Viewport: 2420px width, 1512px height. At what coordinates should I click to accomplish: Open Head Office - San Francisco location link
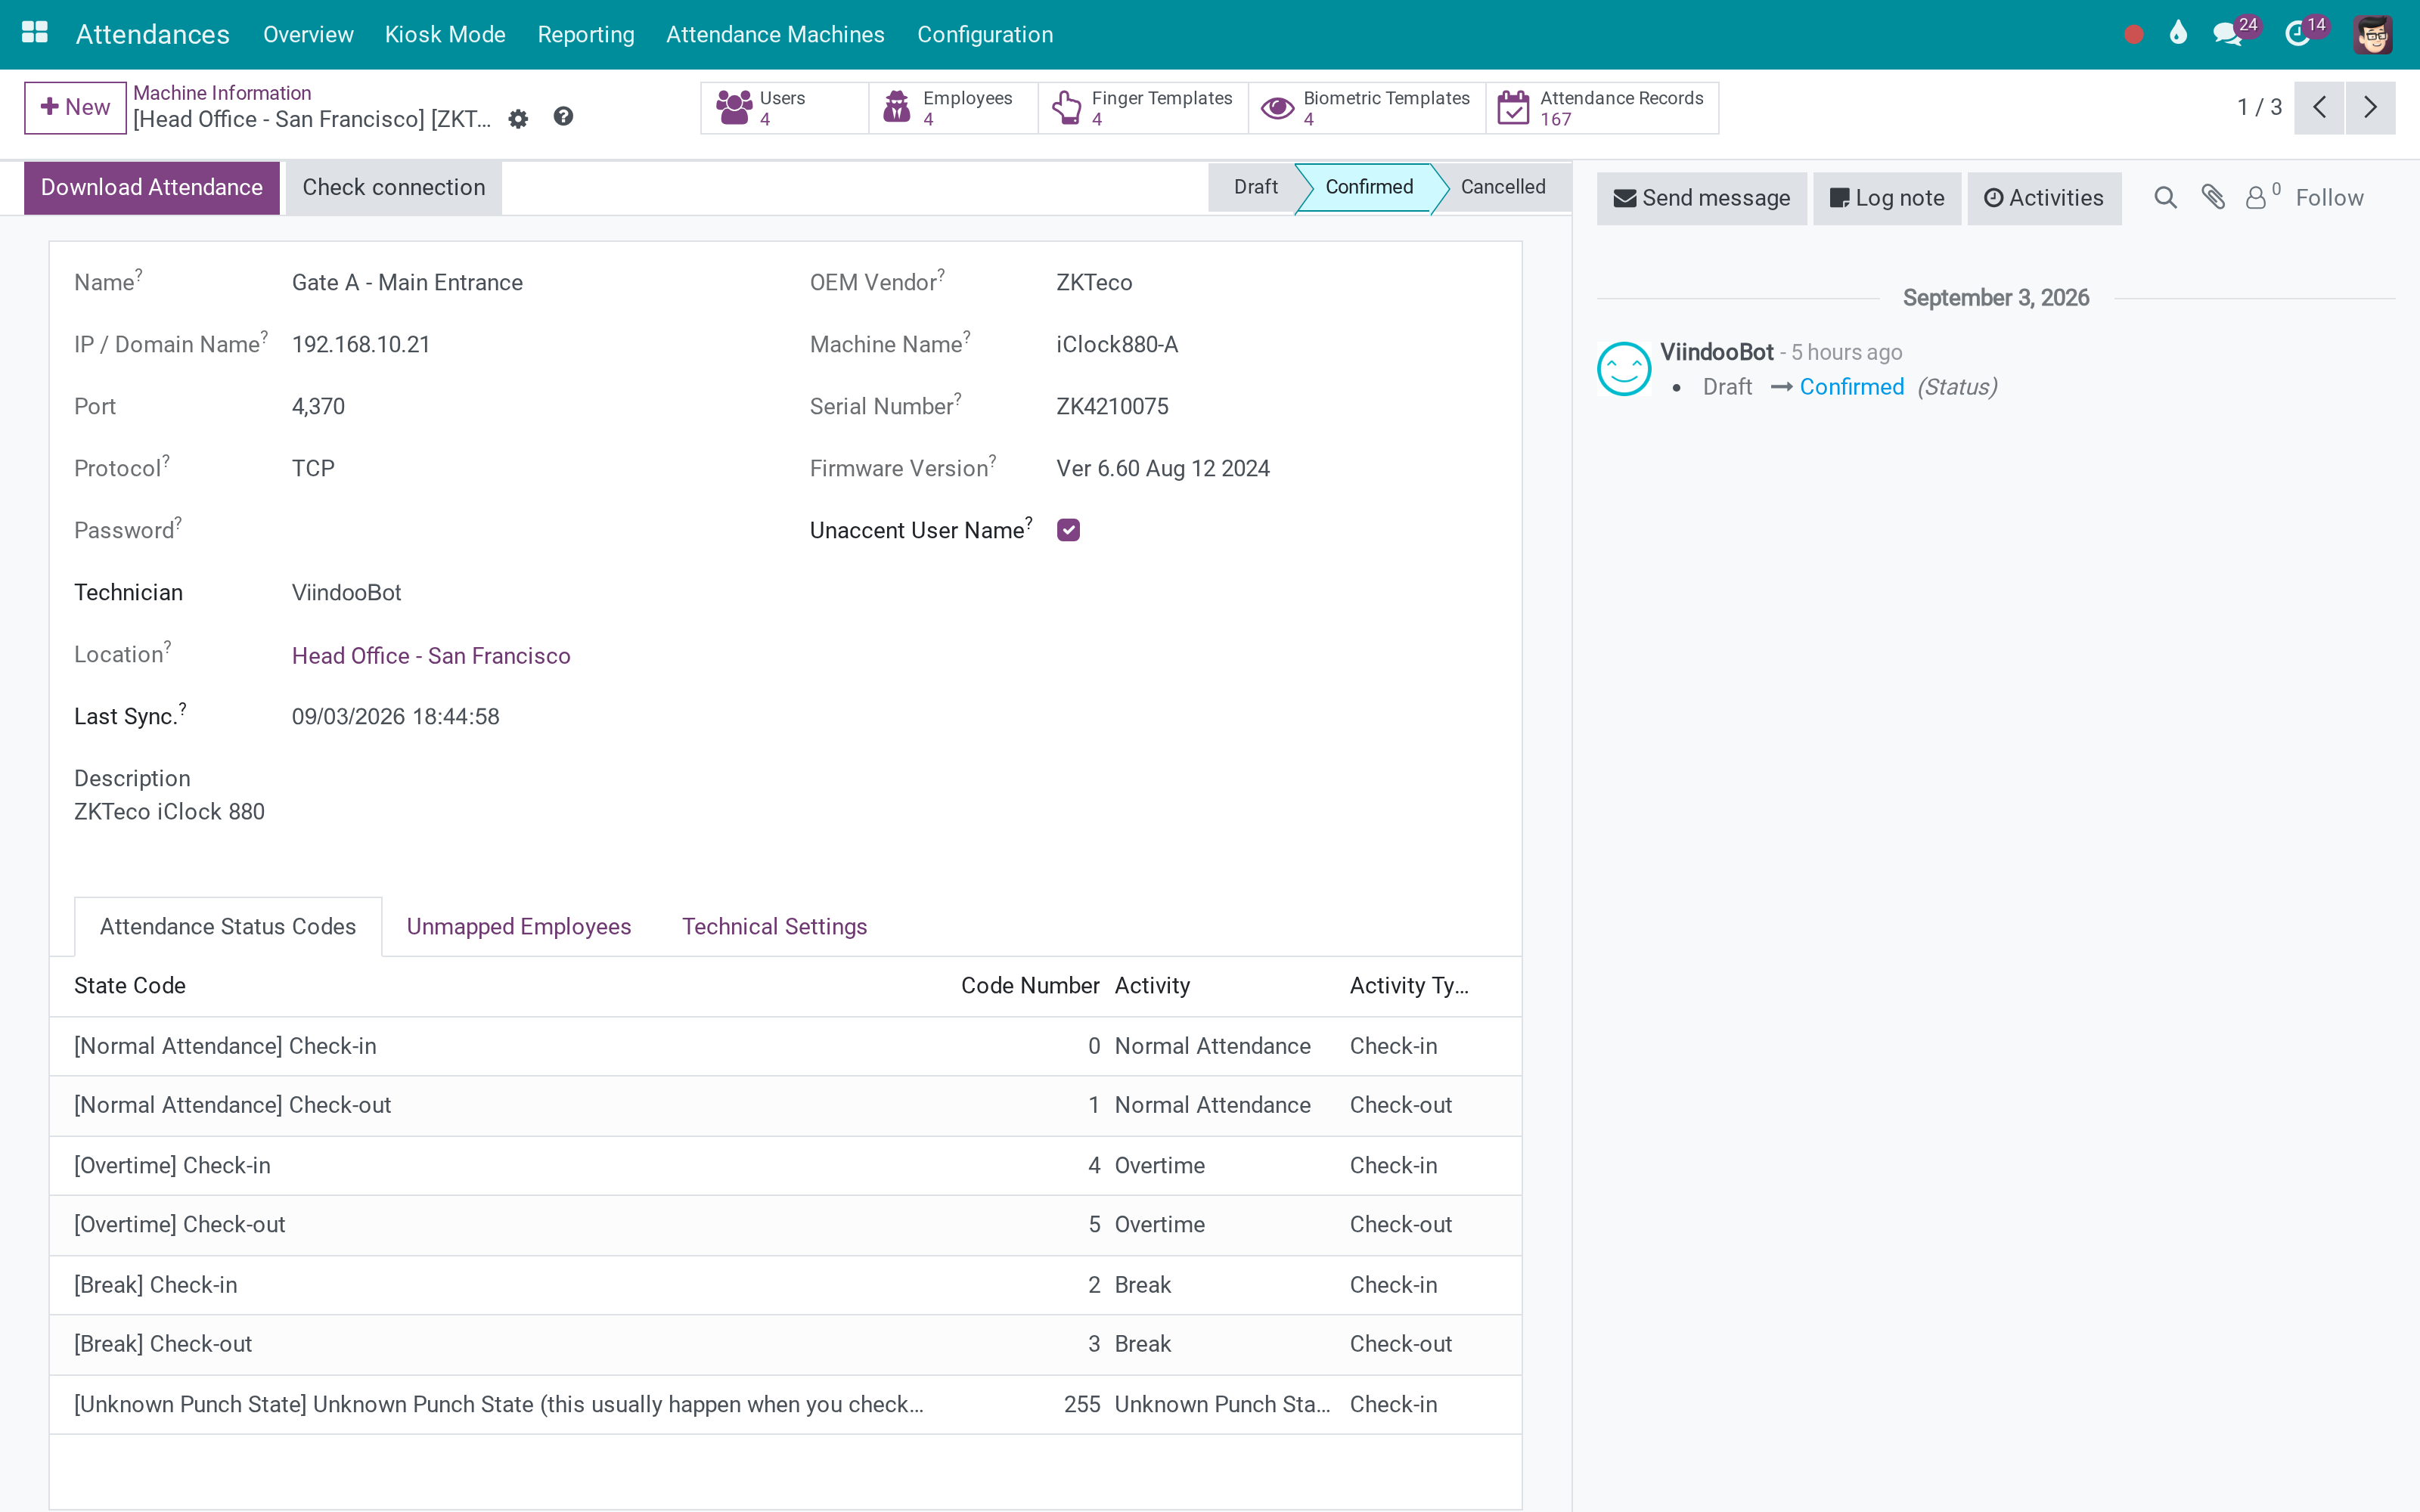(431, 656)
